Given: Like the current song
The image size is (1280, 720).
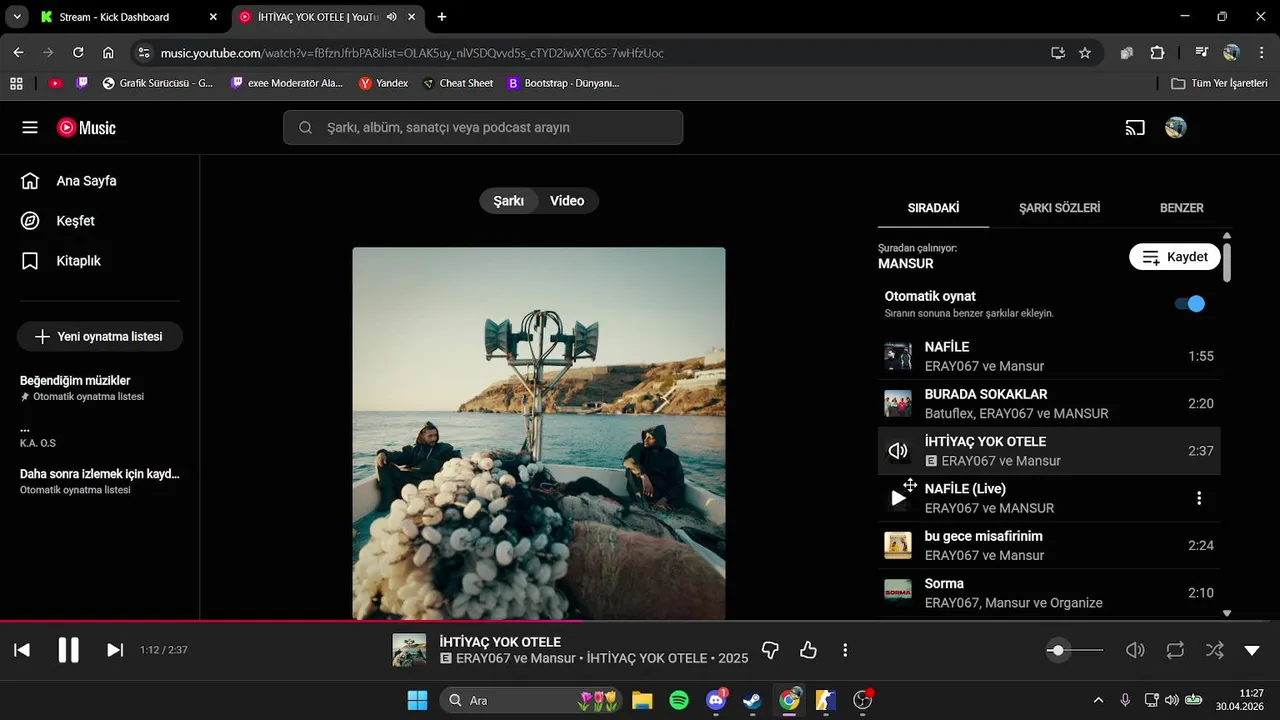Looking at the screenshot, I should [x=808, y=650].
